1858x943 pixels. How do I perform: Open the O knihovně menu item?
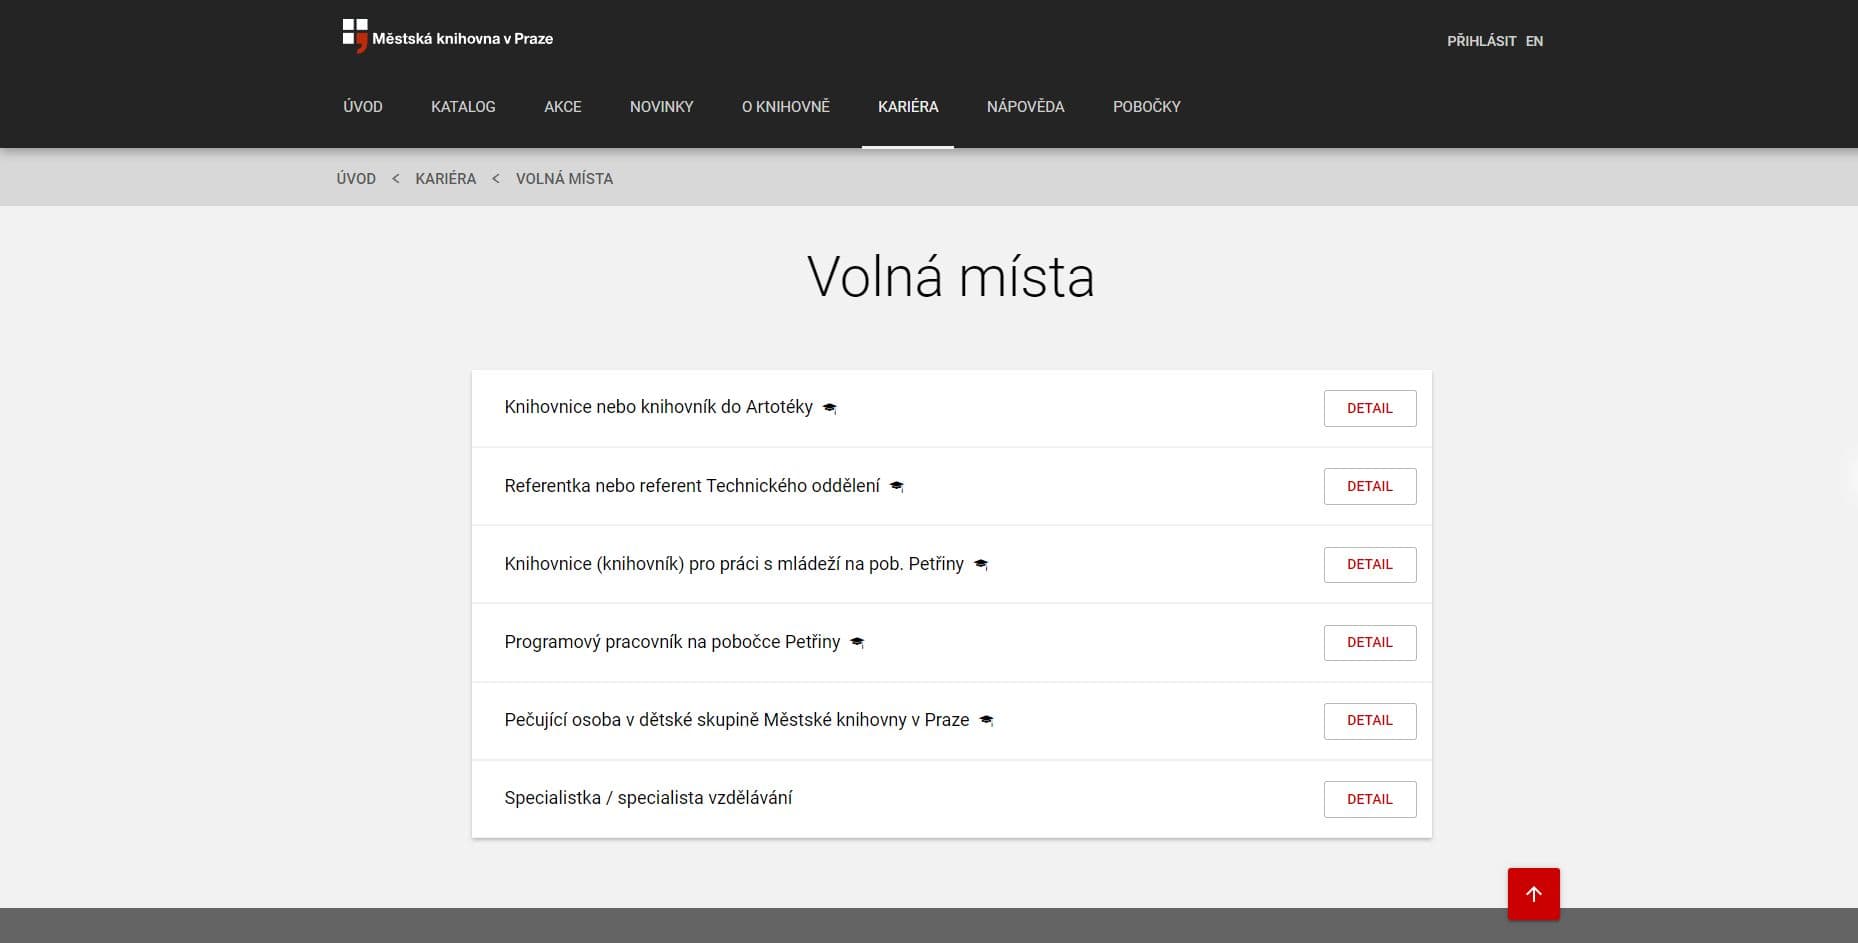[785, 107]
